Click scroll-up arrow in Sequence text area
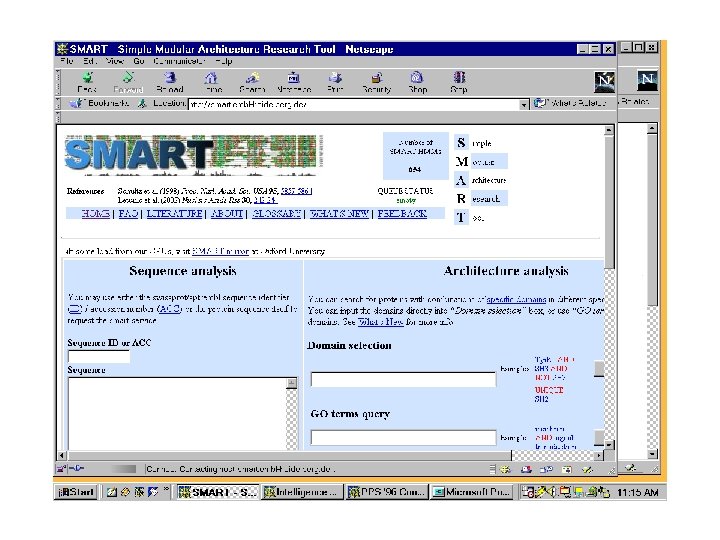The width and height of the screenshot is (720, 540). [292, 383]
